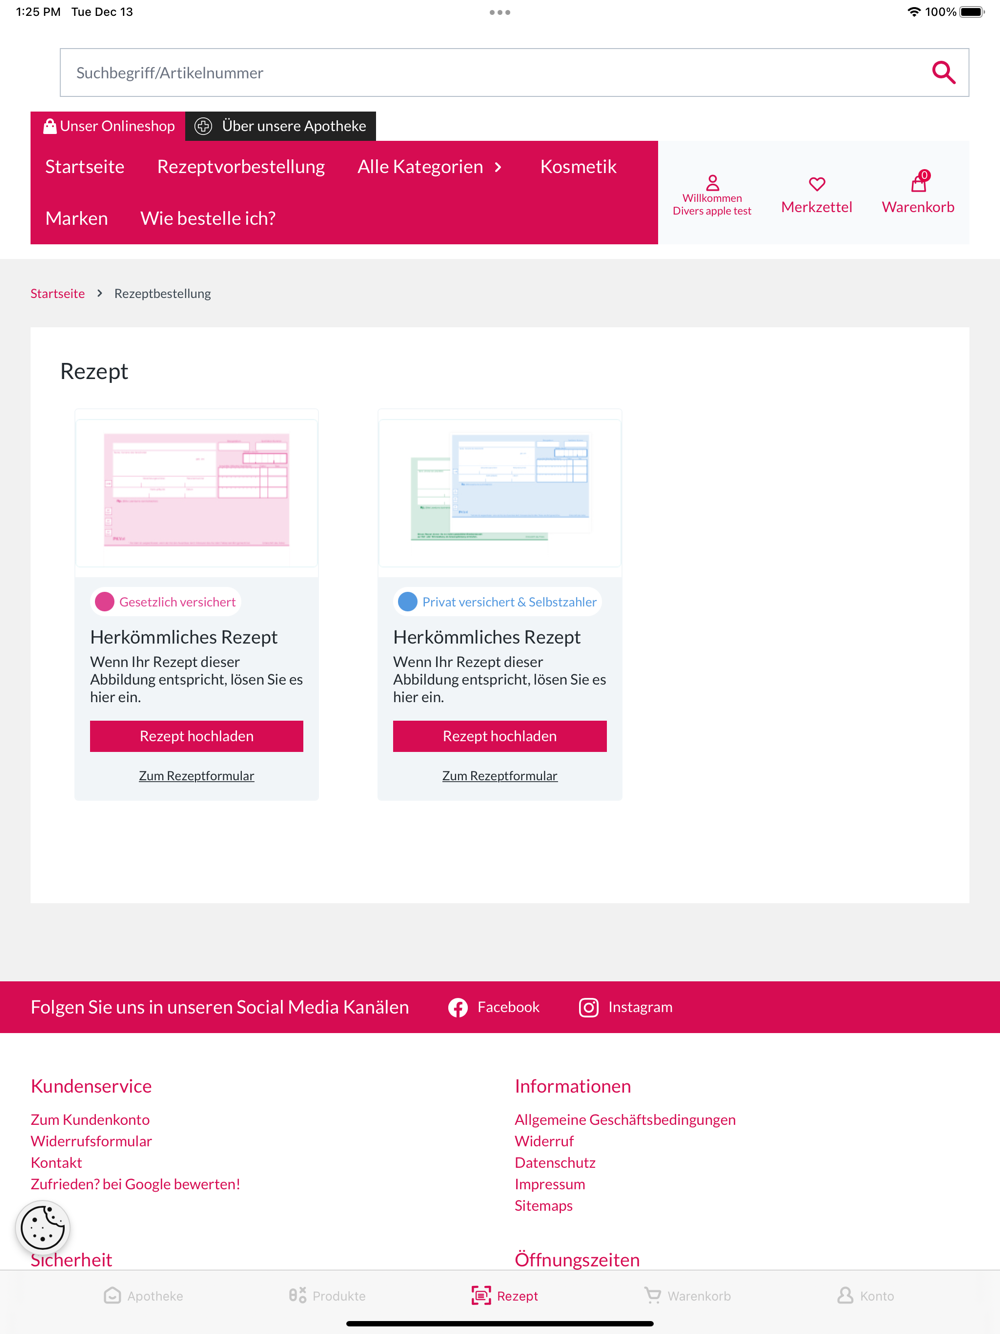Open Allgemeine Geschäftsbedingungen link
This screenshot has width=1000, height=1334.
625,1119
